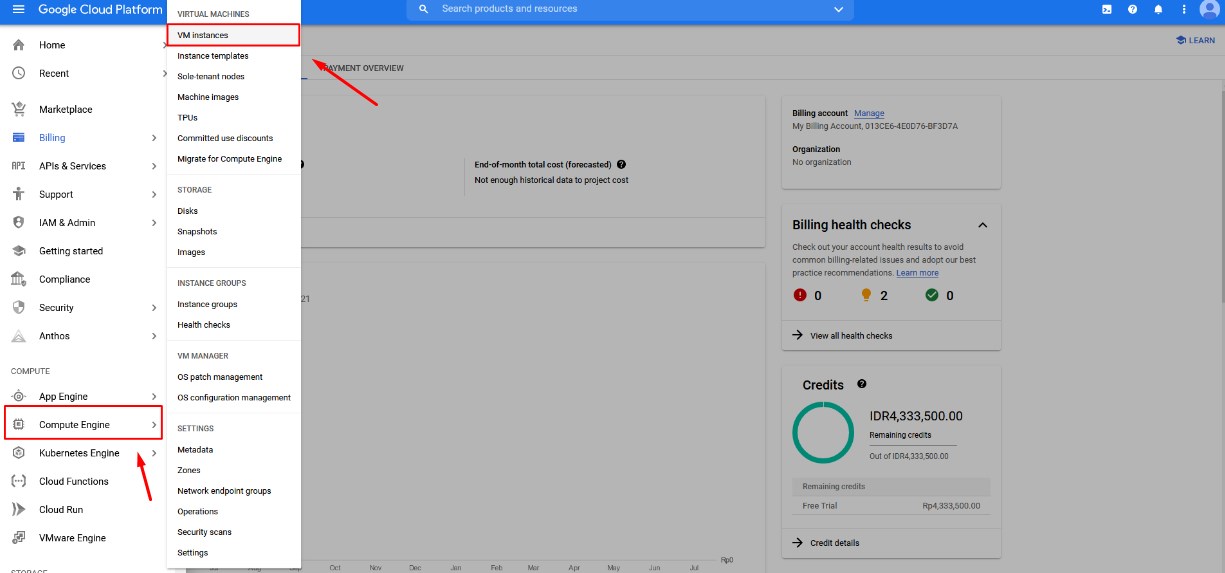Click the search magnifier icon
The image size is (1225, 573).
click(423, 9)
